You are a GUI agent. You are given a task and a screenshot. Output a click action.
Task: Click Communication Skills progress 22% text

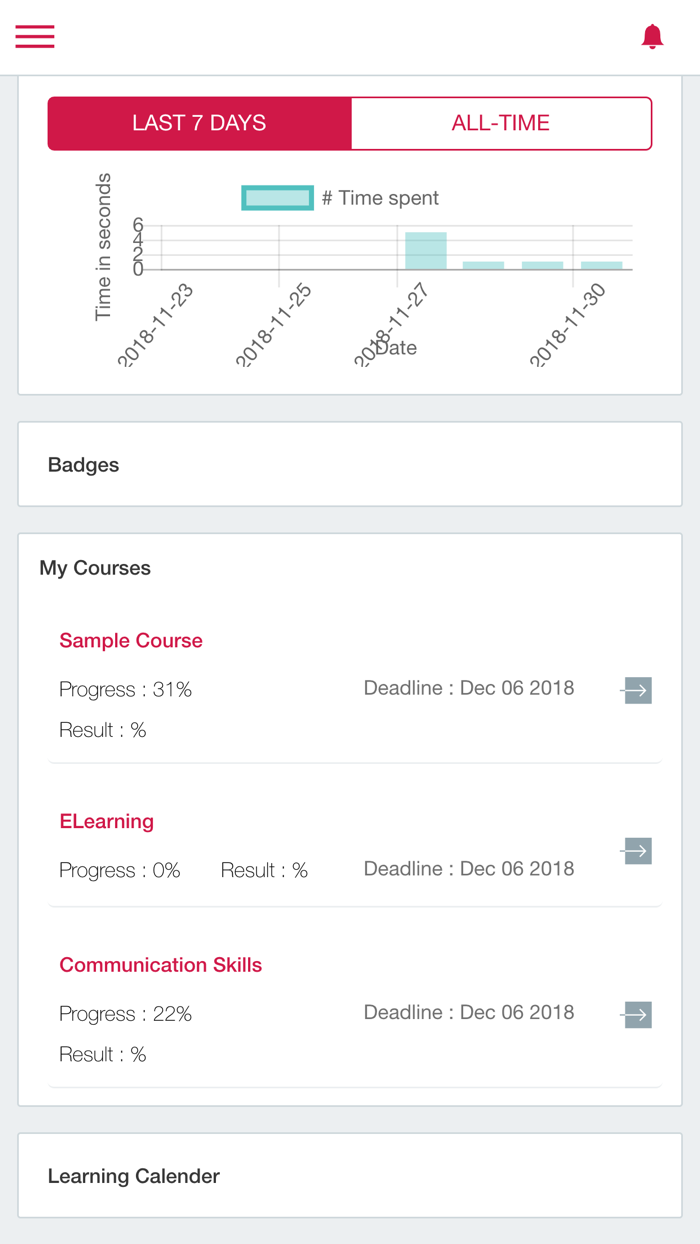[126, 1014]
